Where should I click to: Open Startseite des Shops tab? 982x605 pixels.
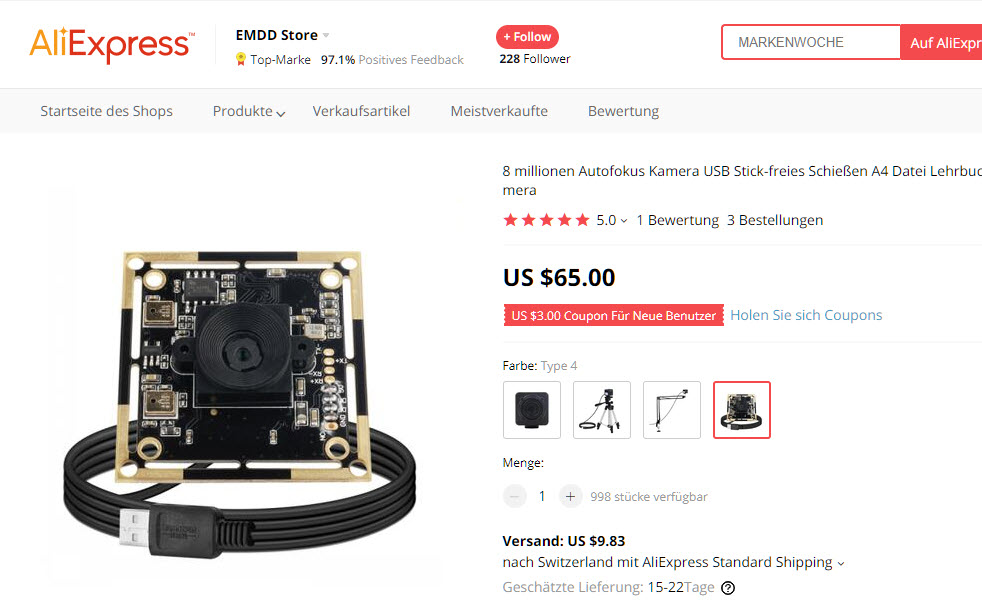(x=106, y=111)
